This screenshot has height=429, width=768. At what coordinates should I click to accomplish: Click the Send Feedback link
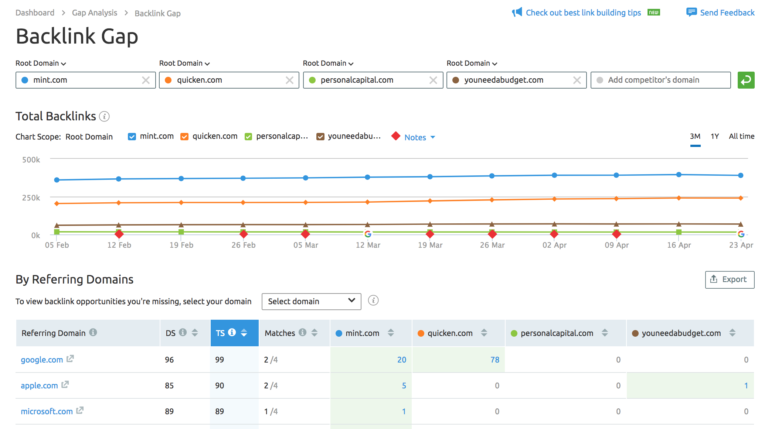727,13
